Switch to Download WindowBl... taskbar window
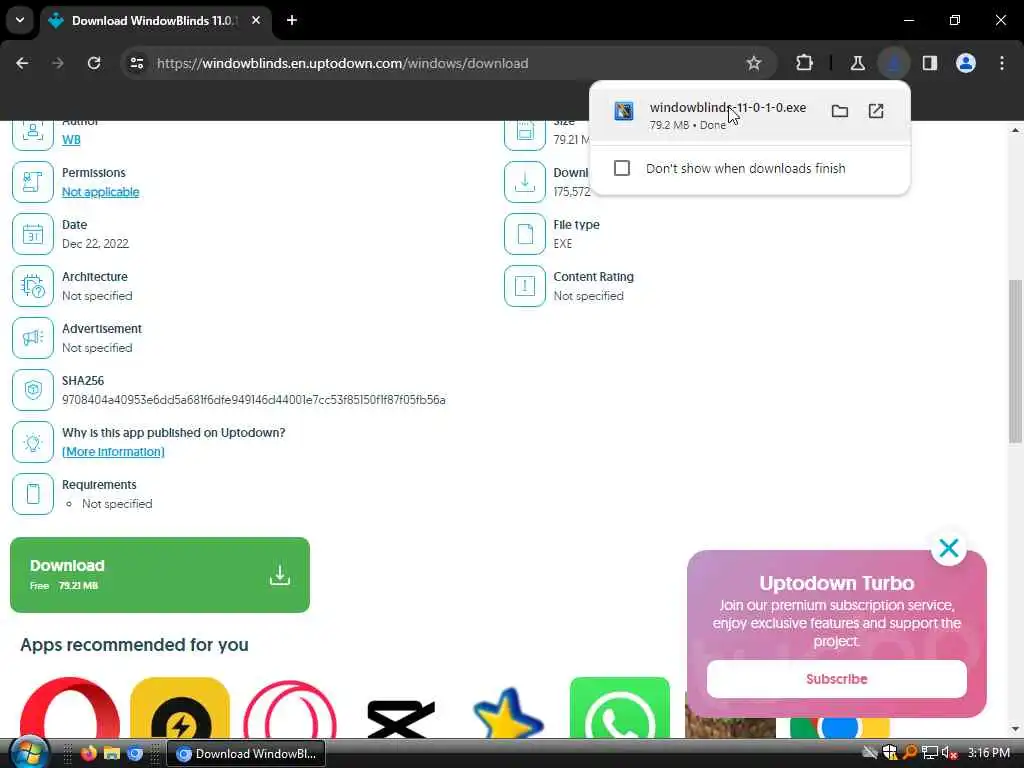1024x768 pixels. pyautogui.click(x=246, y=754)
